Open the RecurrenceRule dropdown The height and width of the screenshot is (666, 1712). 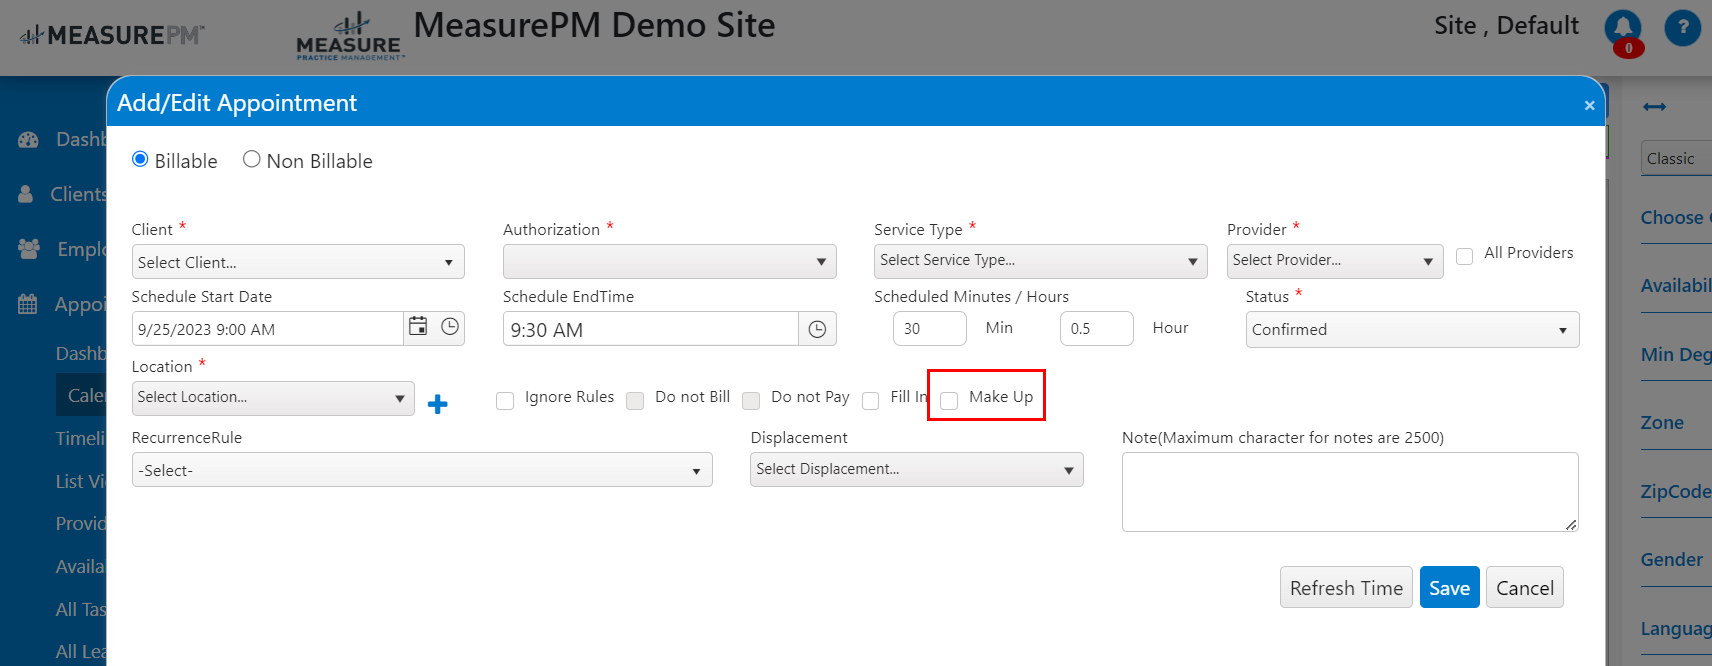[x=422, y=470]
